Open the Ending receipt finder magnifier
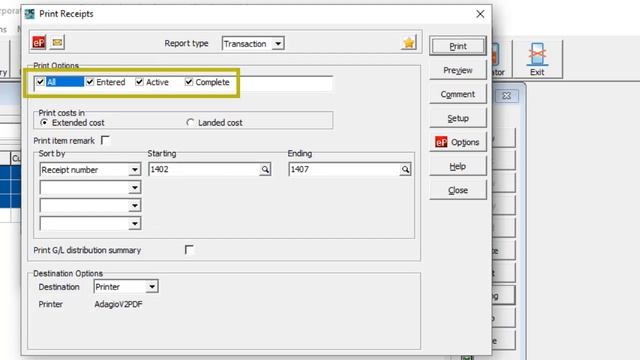Image resolution: width=640 pixels, height=360 pixels. coord(405,169)
